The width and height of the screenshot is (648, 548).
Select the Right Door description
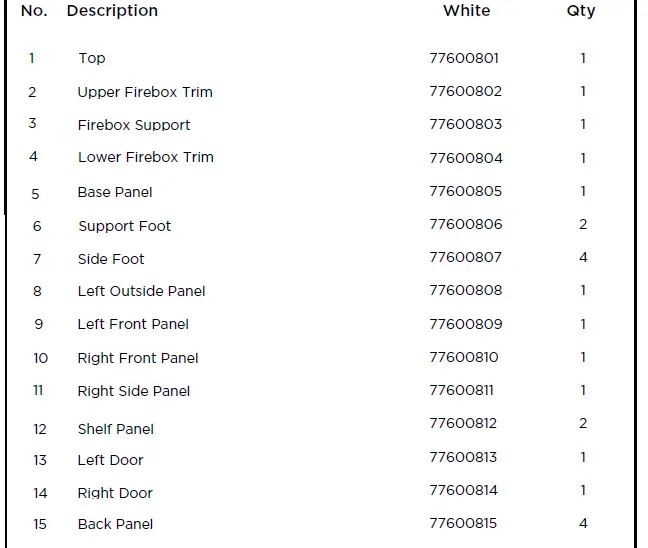[x=115, y=493]
